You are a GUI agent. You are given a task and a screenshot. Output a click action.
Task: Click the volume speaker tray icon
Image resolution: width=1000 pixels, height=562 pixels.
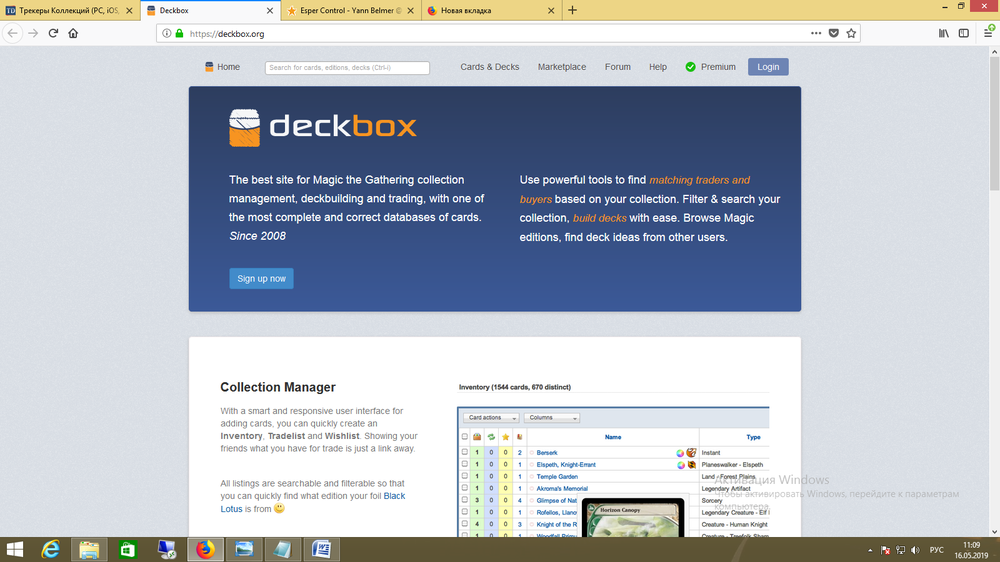916,550
